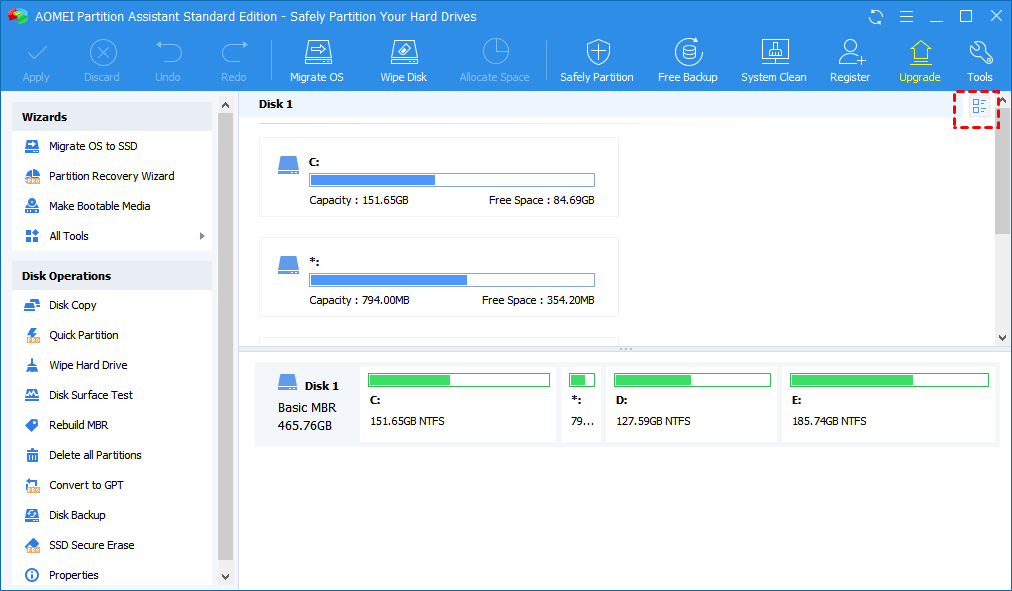
Task: Open the Migrate OS tool
Action: 317,61
